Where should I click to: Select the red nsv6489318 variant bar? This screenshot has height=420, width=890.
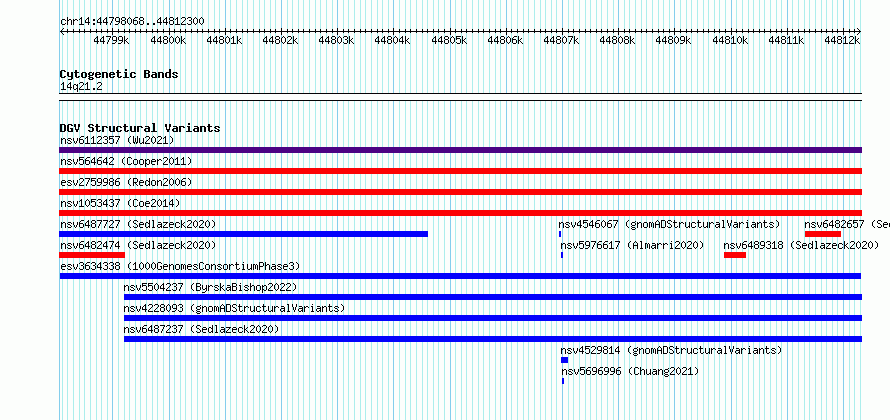(734, 255)
